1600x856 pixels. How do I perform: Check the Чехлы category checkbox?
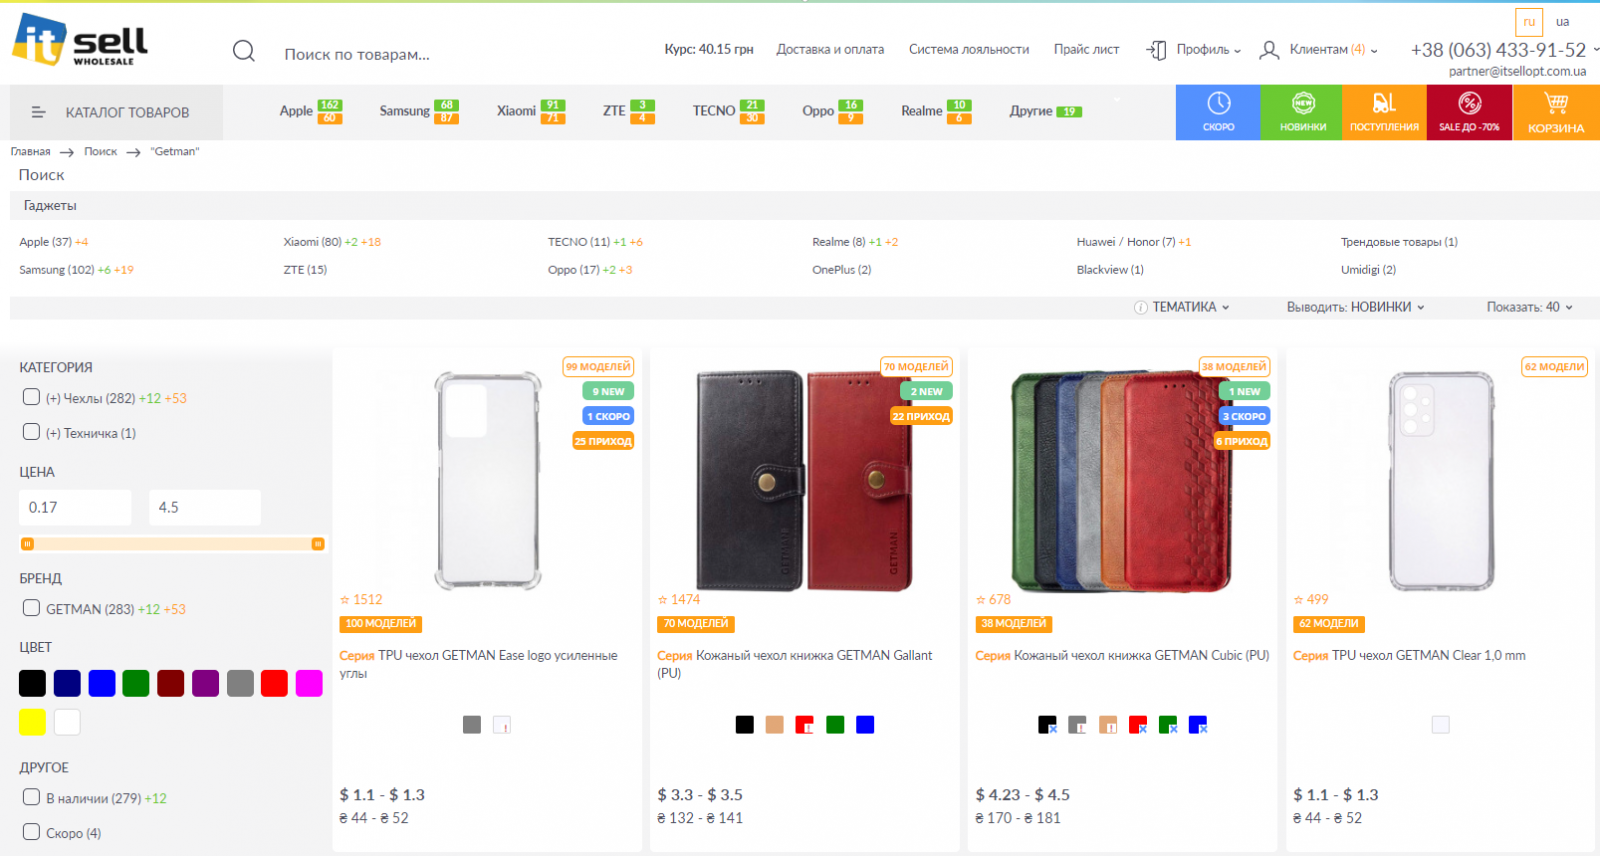point(32,397)
